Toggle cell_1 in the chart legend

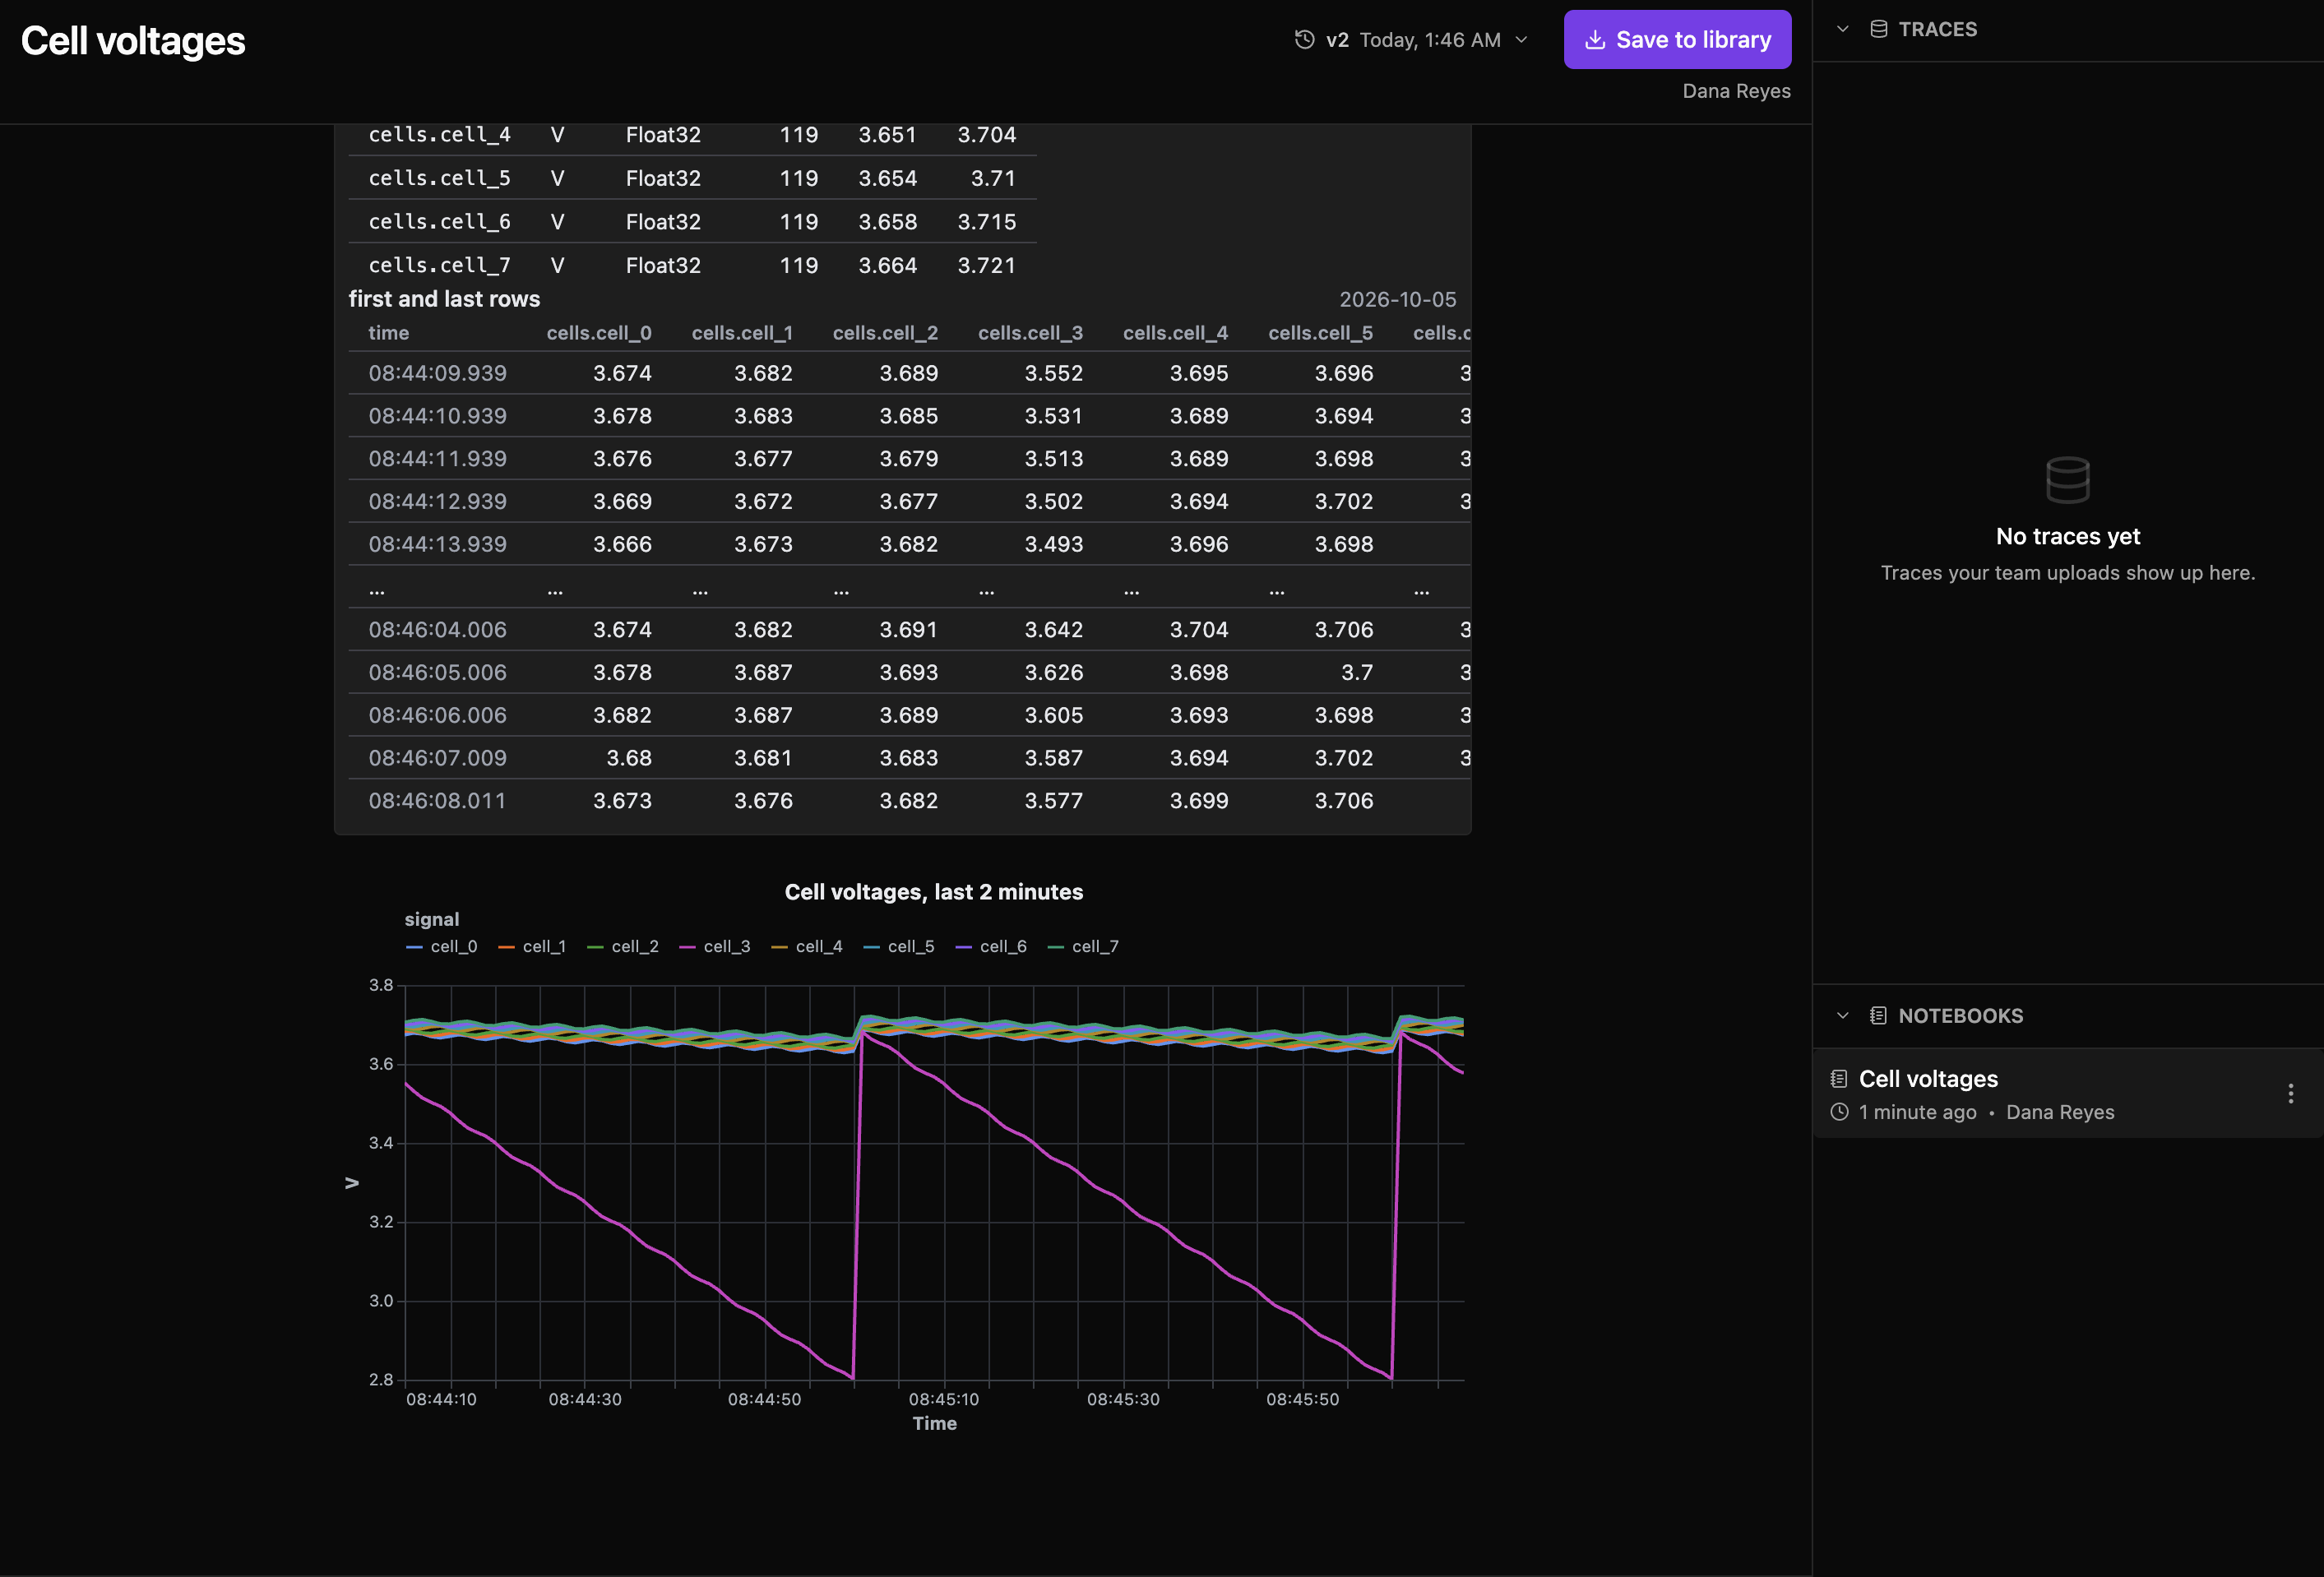(531, 947)
